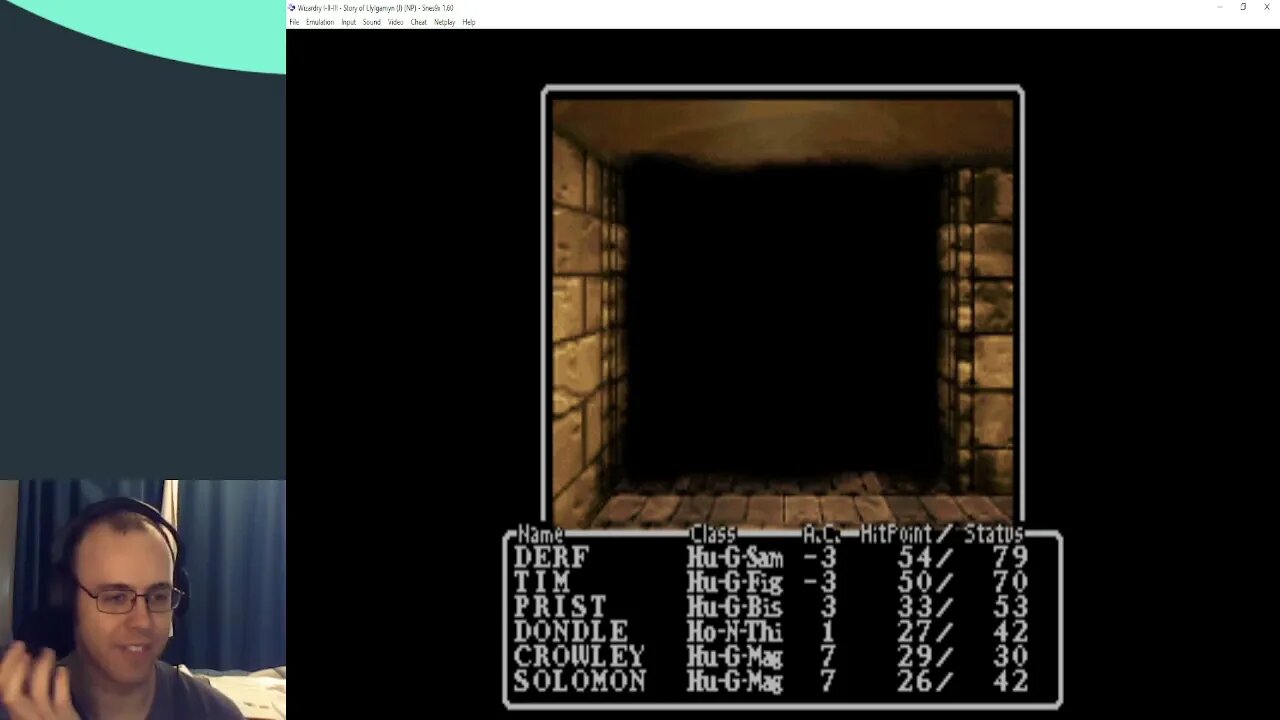
Task: Select party member DERF
Action: [551, 557]
